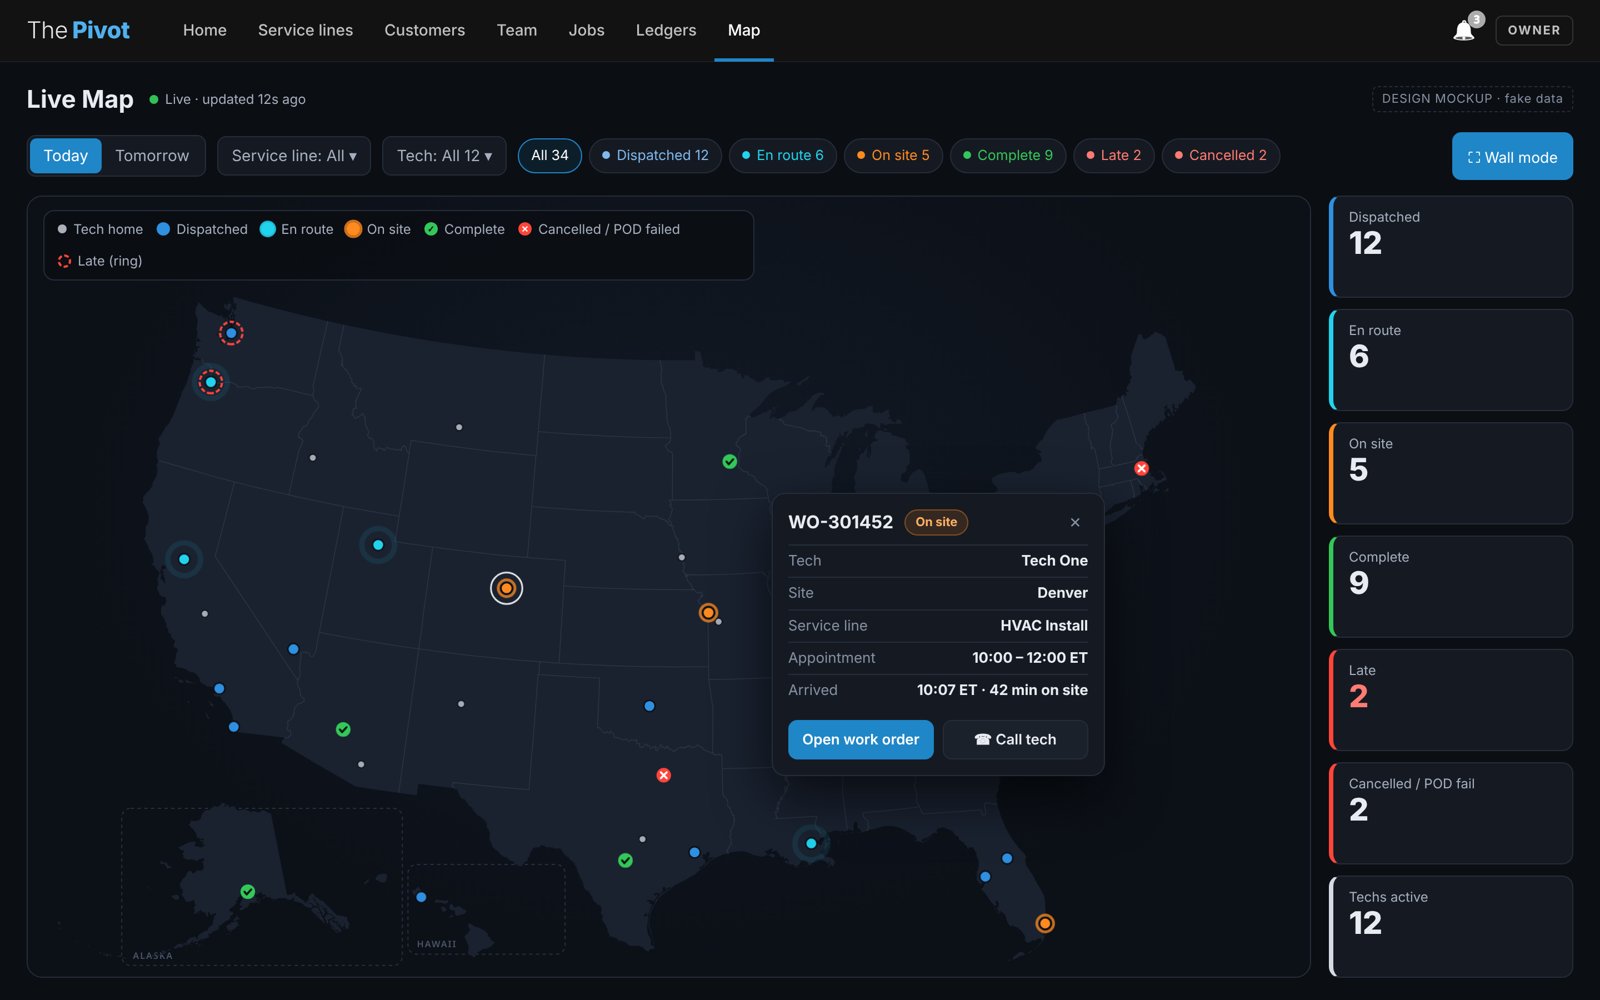
Task: Select the en-route marker in Northern California
Action: point(184,559)
